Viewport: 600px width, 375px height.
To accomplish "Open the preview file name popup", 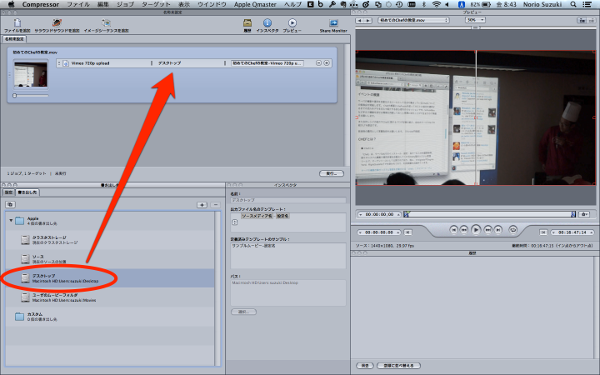I will pos(413,20).
